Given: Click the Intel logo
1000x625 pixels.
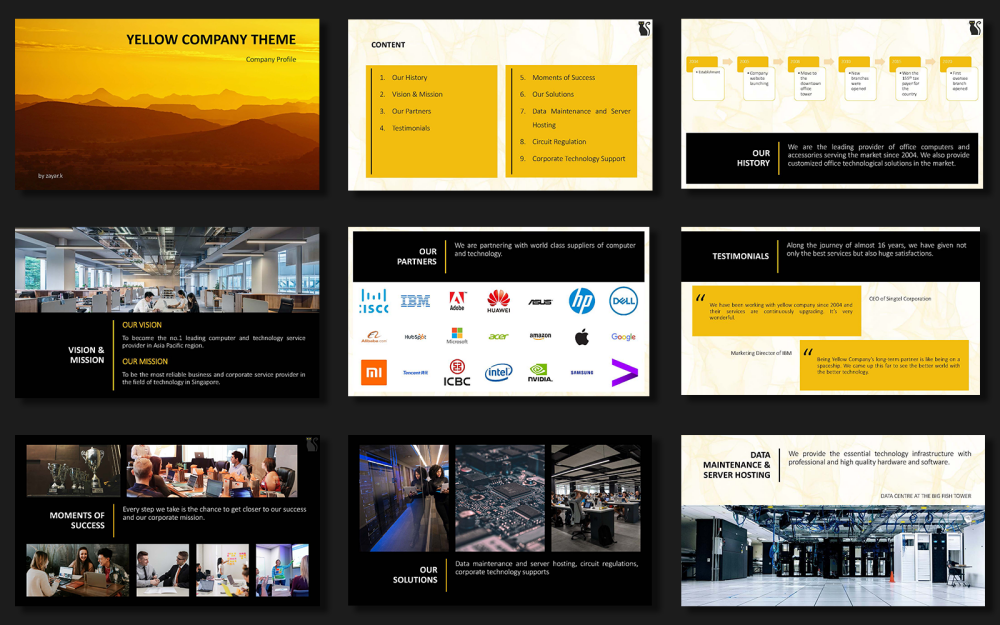Looking at the screenshot, I should 498,372.
